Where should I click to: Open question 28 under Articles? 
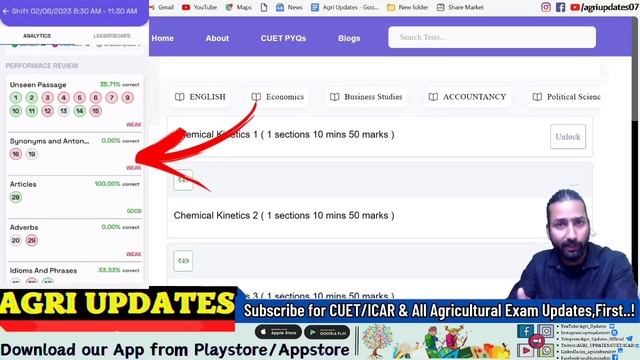pyautogui.click(x=16, y=198)
